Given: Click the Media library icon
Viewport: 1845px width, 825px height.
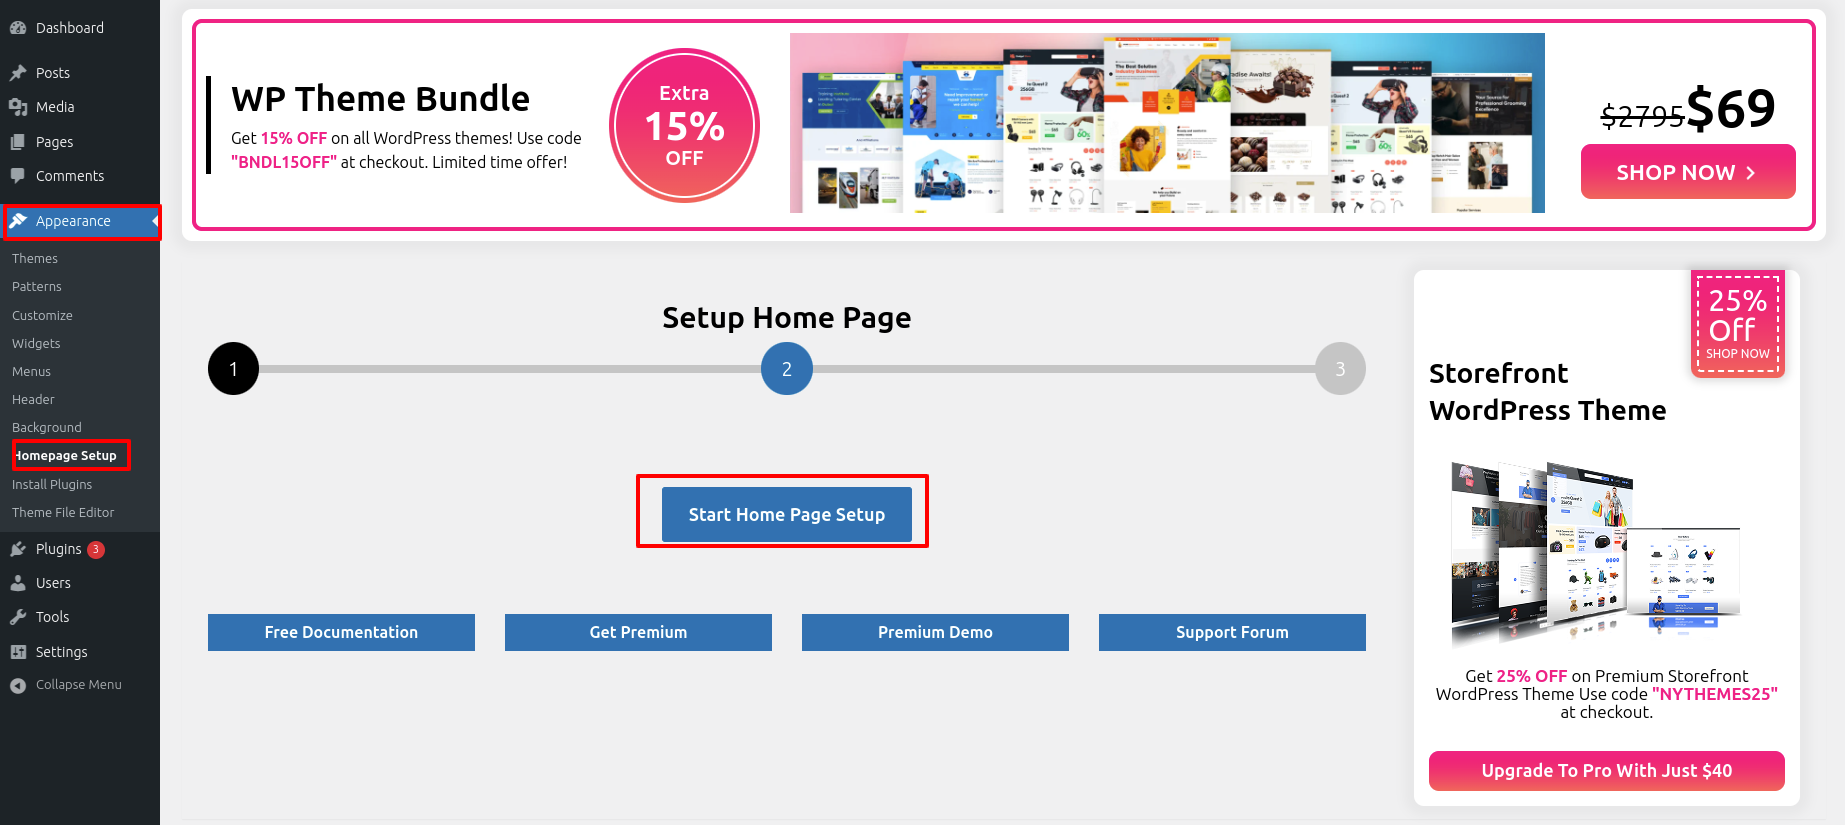Looking at the screenshot, I should pyautogui.click(x=18, y=107).
